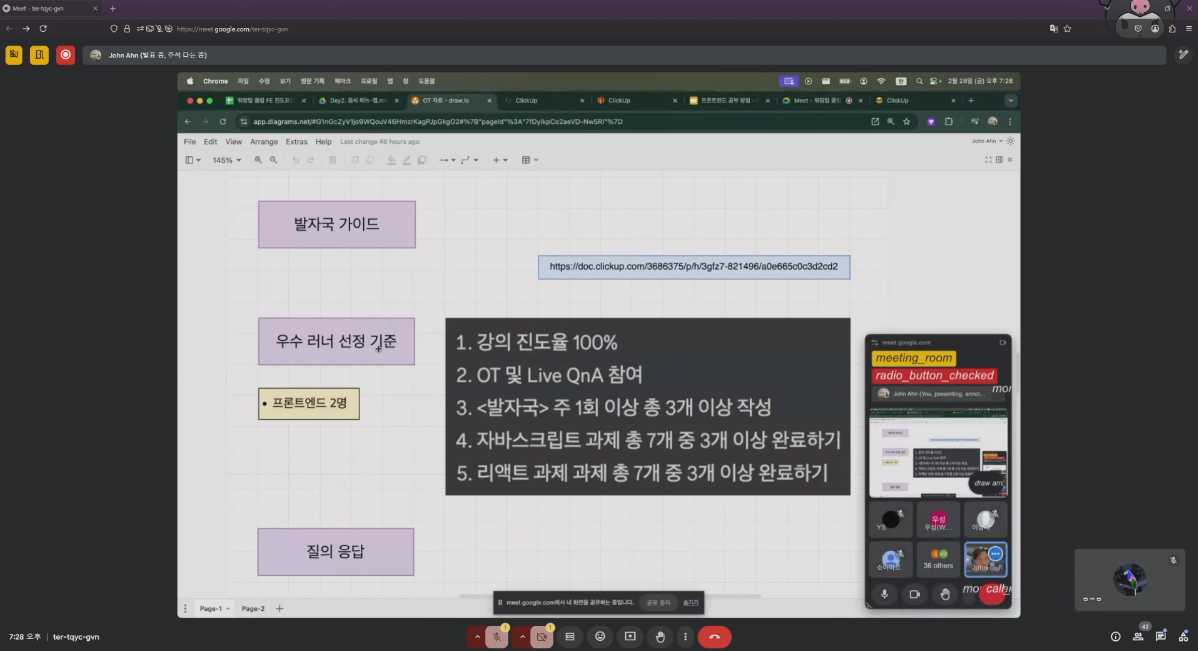This screenshot has width=1198, height=651.
Task: Switch to the Page-2 tab
Action: pyautogui.click(x=253, y=609)
